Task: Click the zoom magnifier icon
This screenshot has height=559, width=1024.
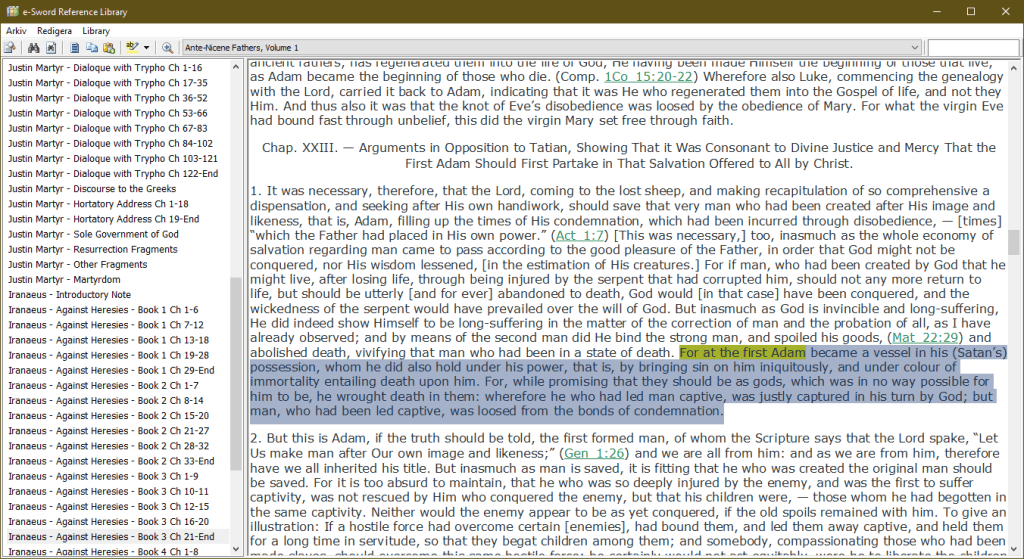Action: pos(167,47)
